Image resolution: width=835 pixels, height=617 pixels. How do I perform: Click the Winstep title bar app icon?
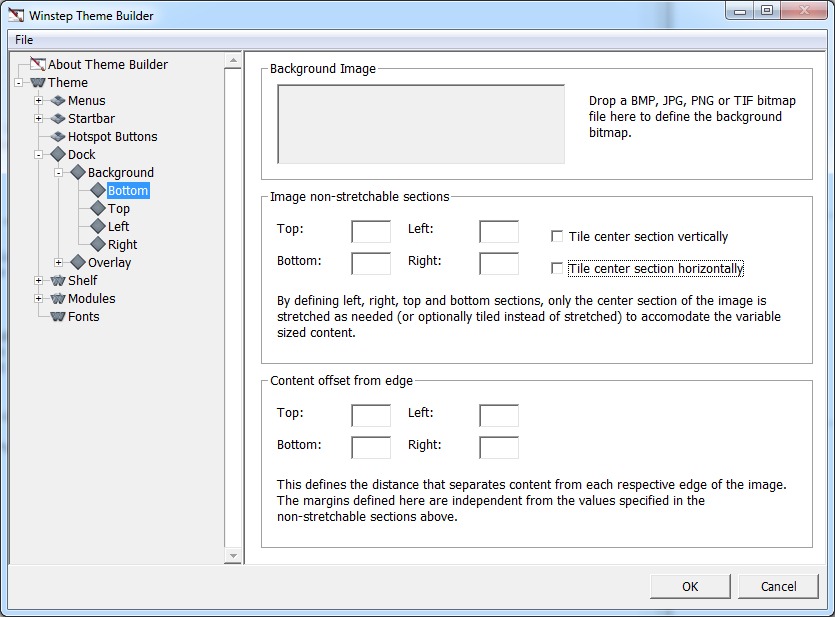(16, 15)
